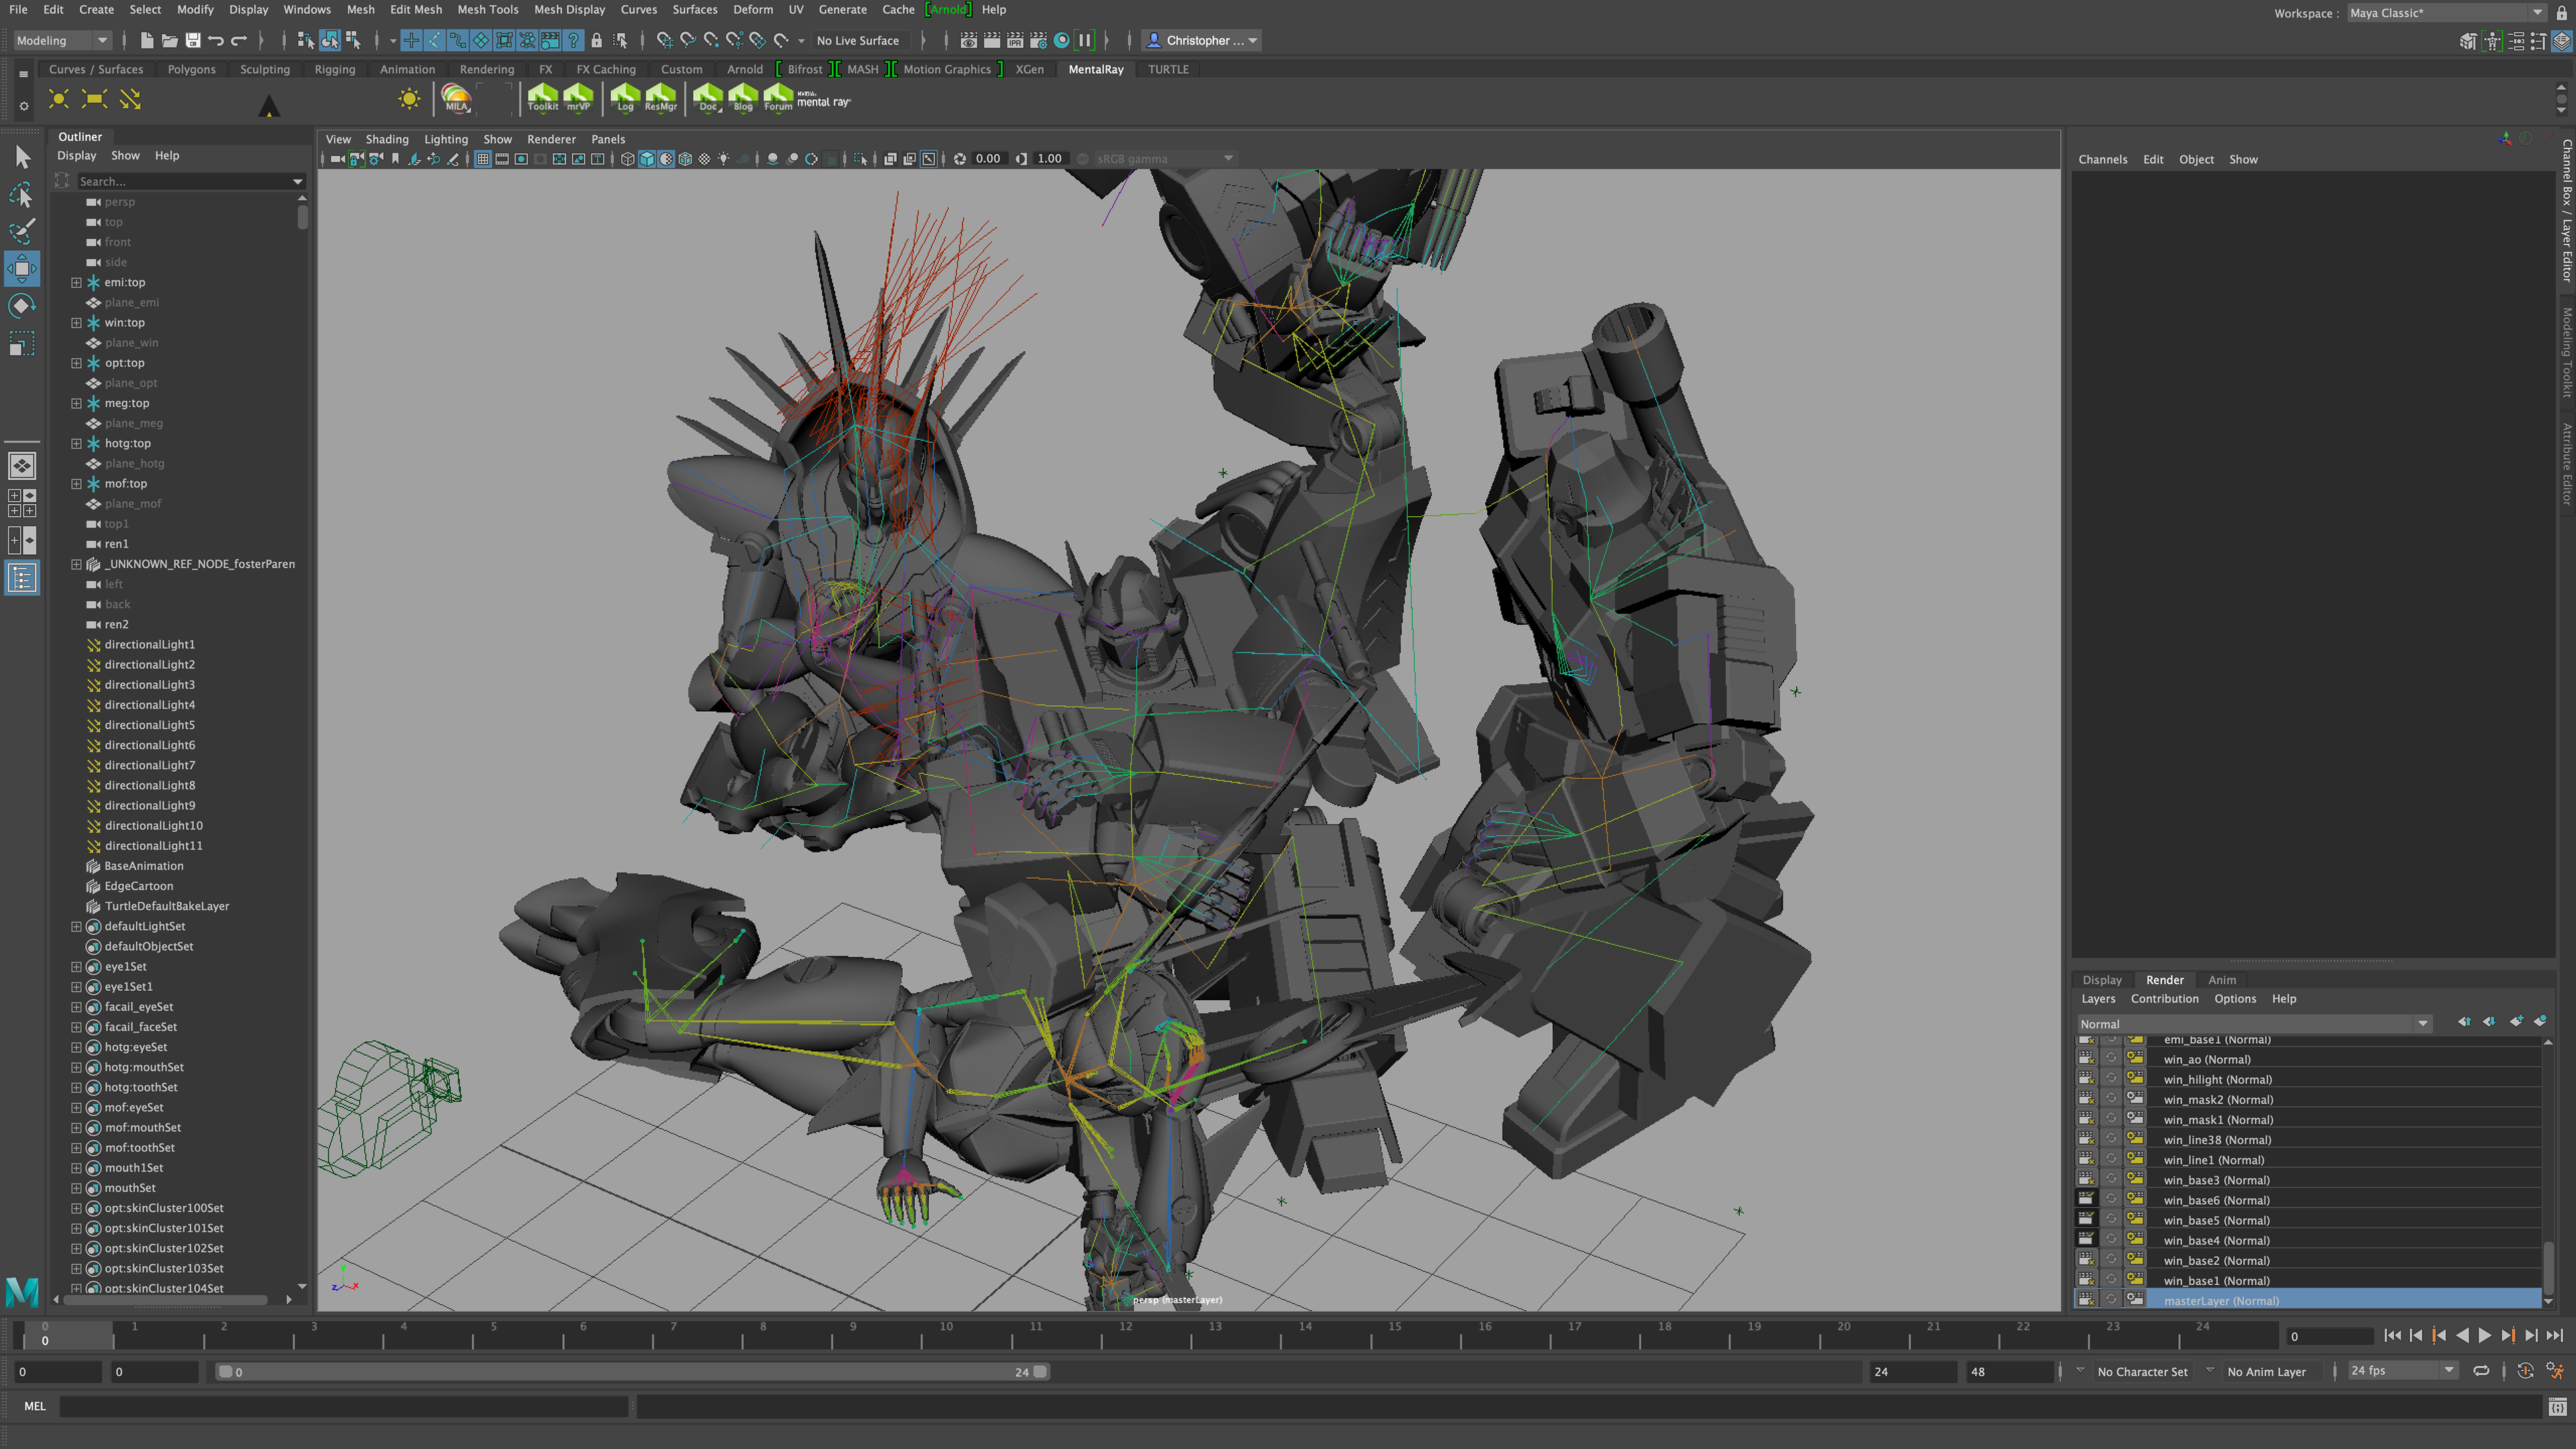The height and width of the screenshot is (1449, 2576).
Task: Click the range slider end handle at 24
Action: [x=1040, y=1371]
